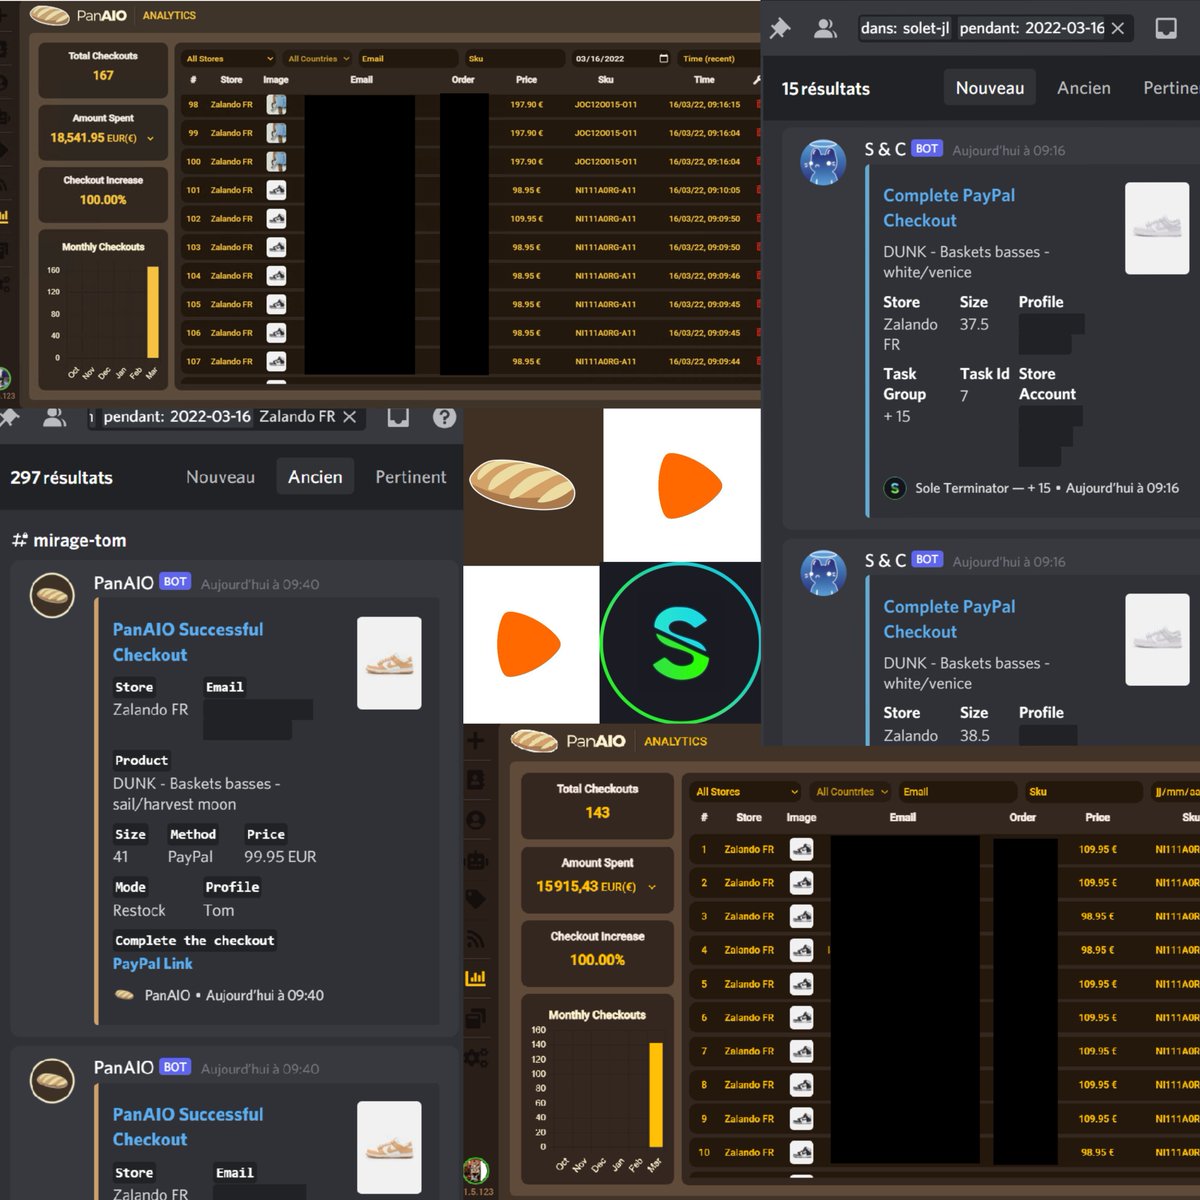Viewport: 1200px width, 1200px height.
Task: Open All Countries dropdown in bottom analytics window
Action: pyautogui.click(x=851, y=792)
